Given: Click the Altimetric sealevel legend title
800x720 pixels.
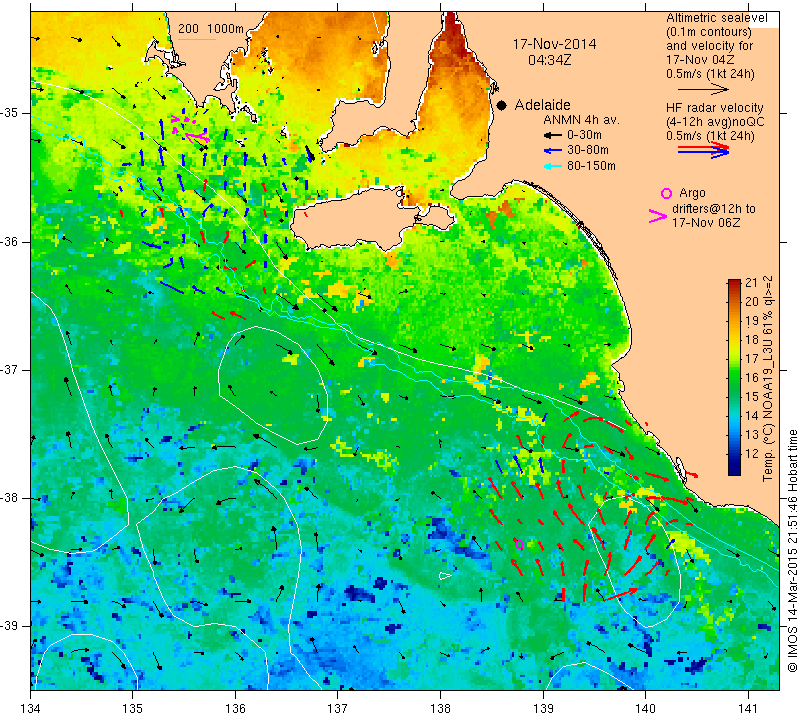Looking at the screenshot, I should (716, 18).
